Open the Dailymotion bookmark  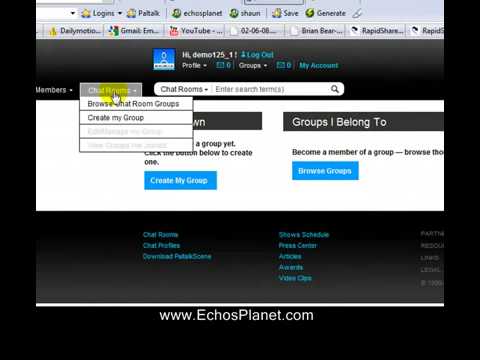pyautogui.click(x=75, y=31)
